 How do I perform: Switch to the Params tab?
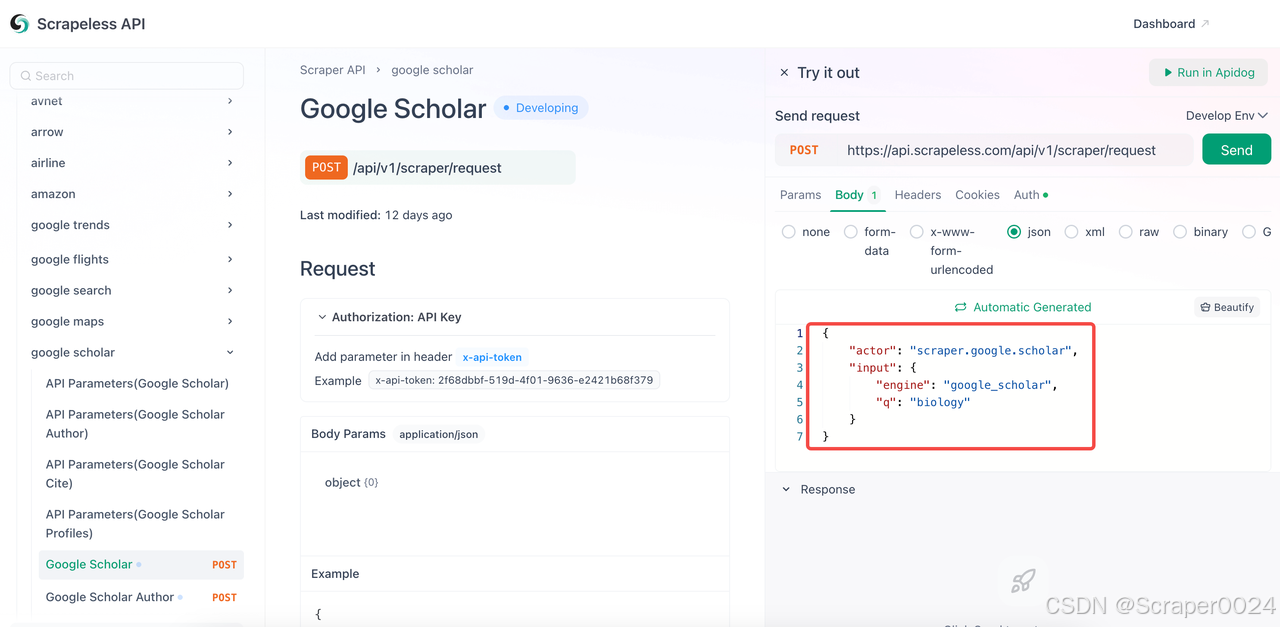(x=800, y=195)
